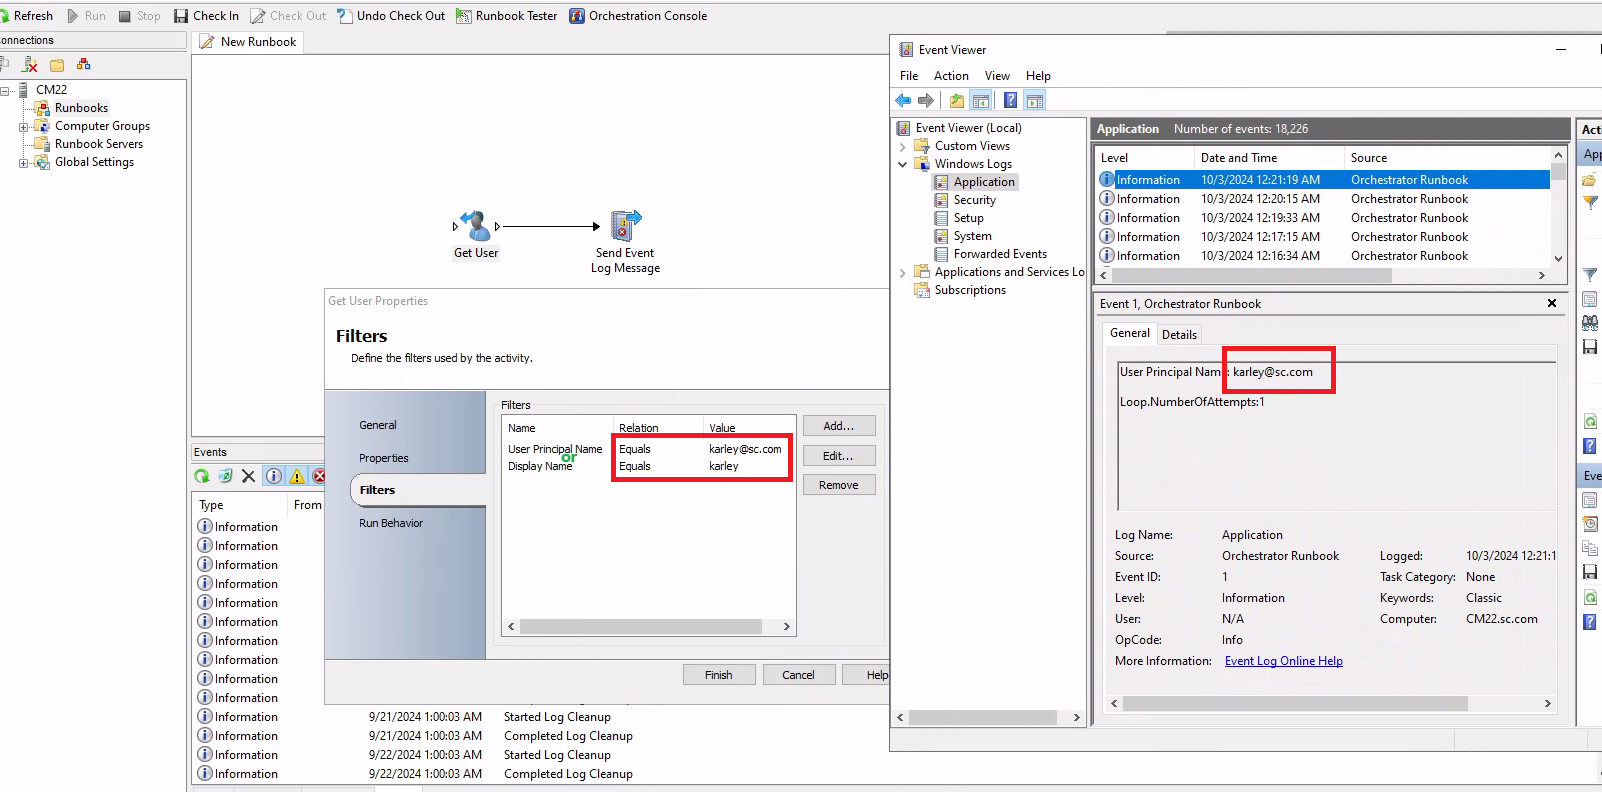Click the Back arrow in Event Viewer toolbar
The image size is (1602, 792).
(x=903, y=100)
